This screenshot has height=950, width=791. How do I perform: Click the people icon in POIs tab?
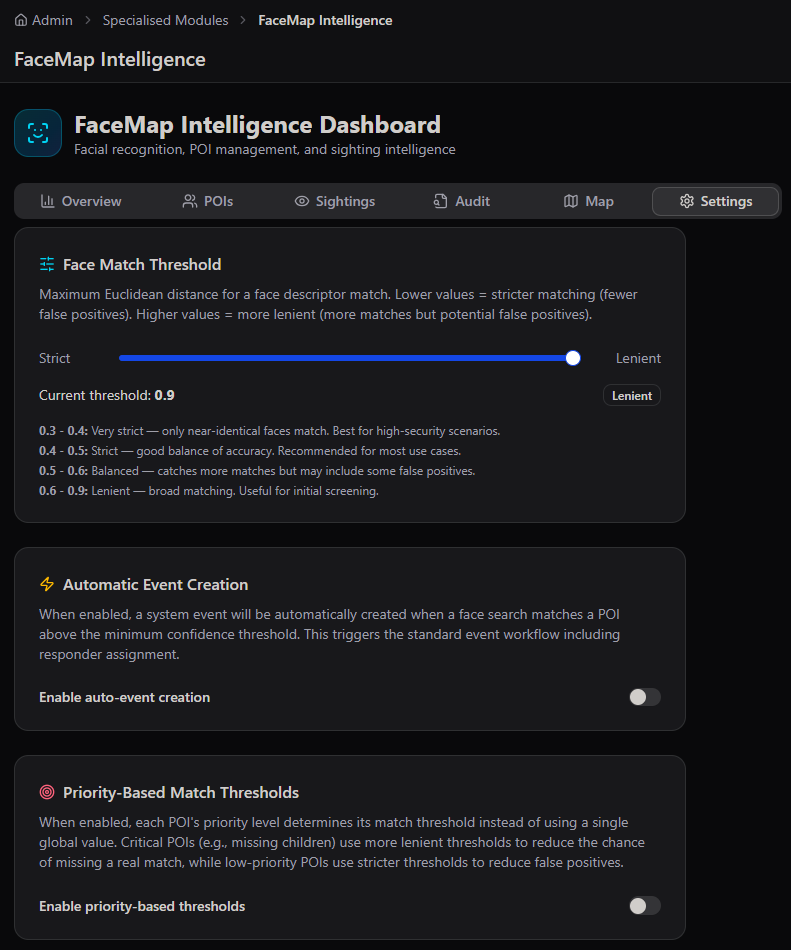tap(190, 201)
